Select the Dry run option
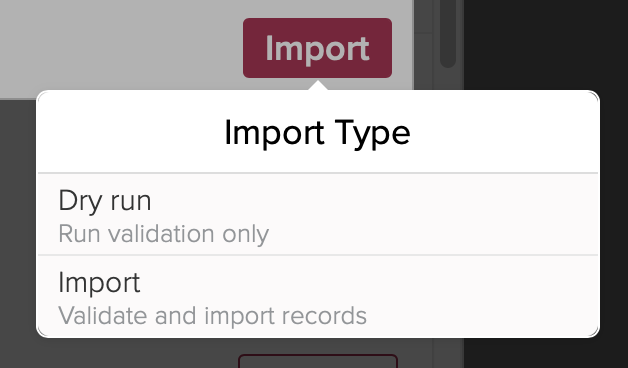This screenshot has height=368, width=628. pos(318,214)
